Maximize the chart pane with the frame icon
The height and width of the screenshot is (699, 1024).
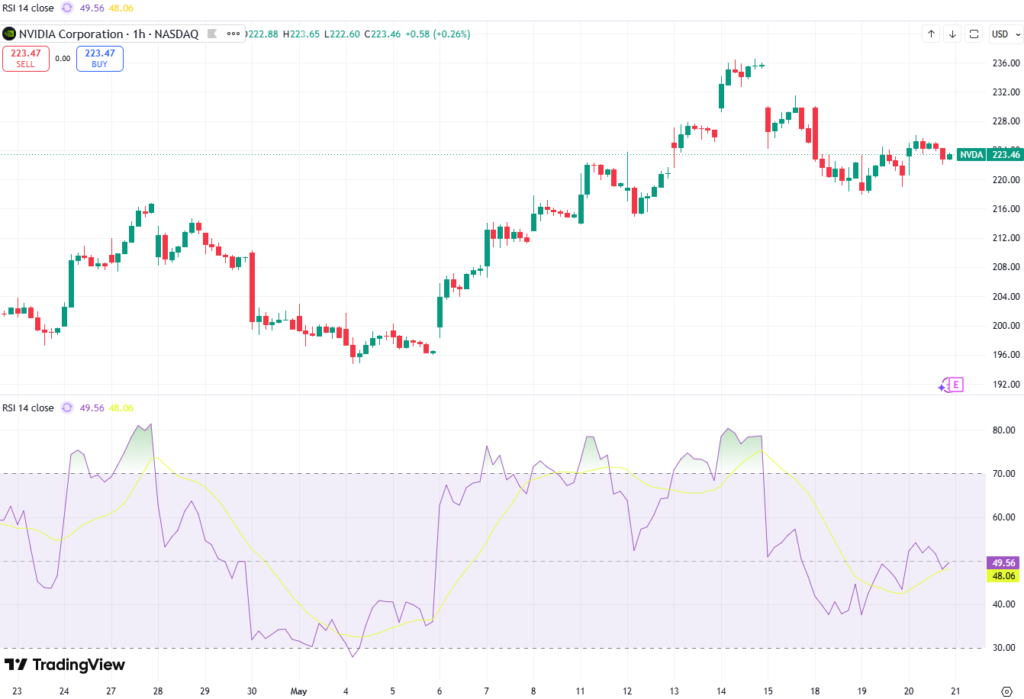974,34
